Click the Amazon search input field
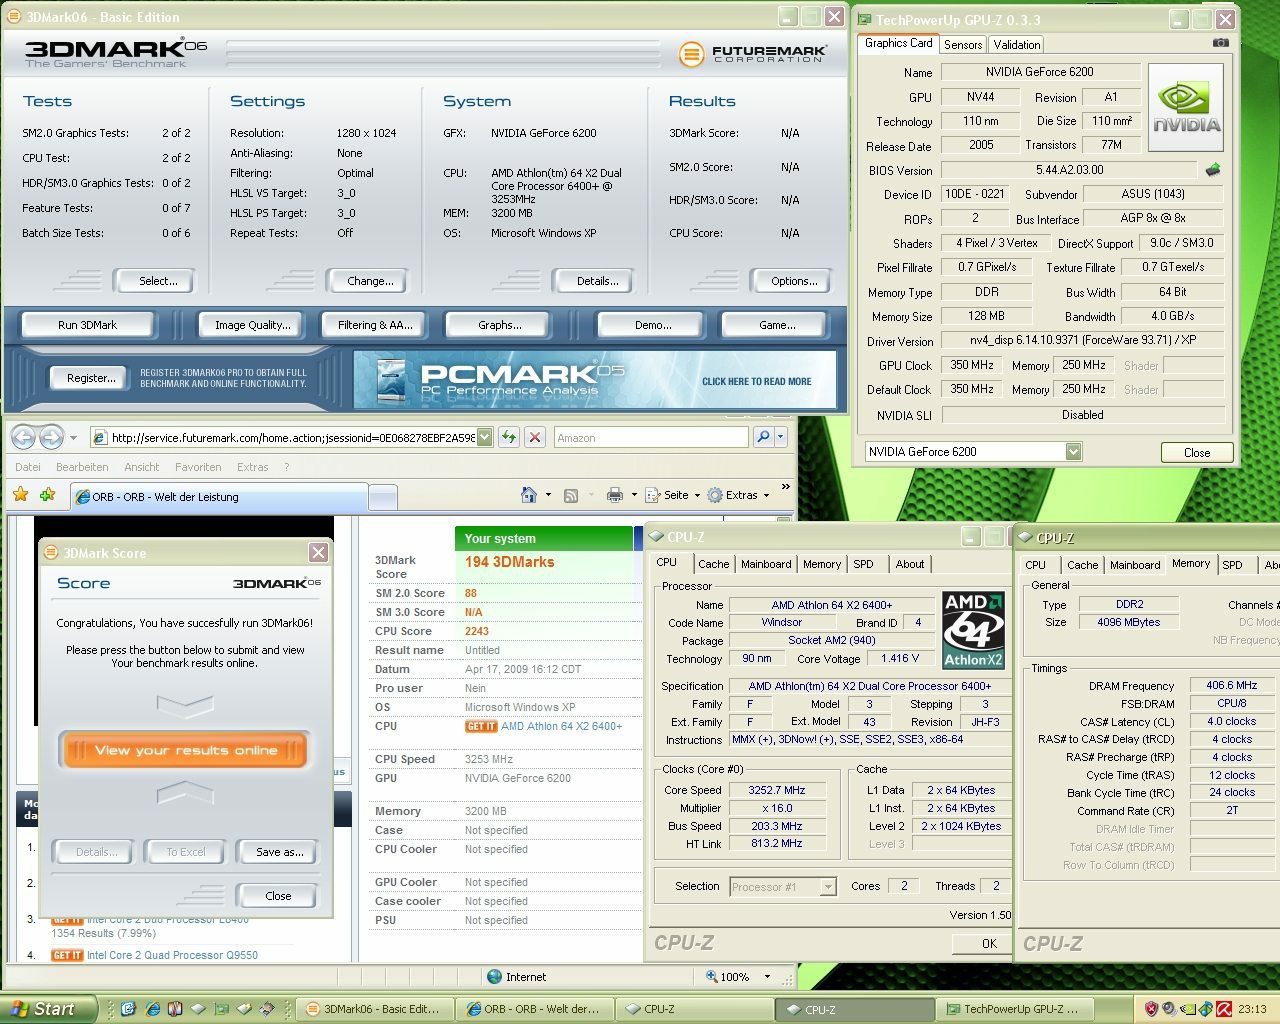 tap(651, 438)
